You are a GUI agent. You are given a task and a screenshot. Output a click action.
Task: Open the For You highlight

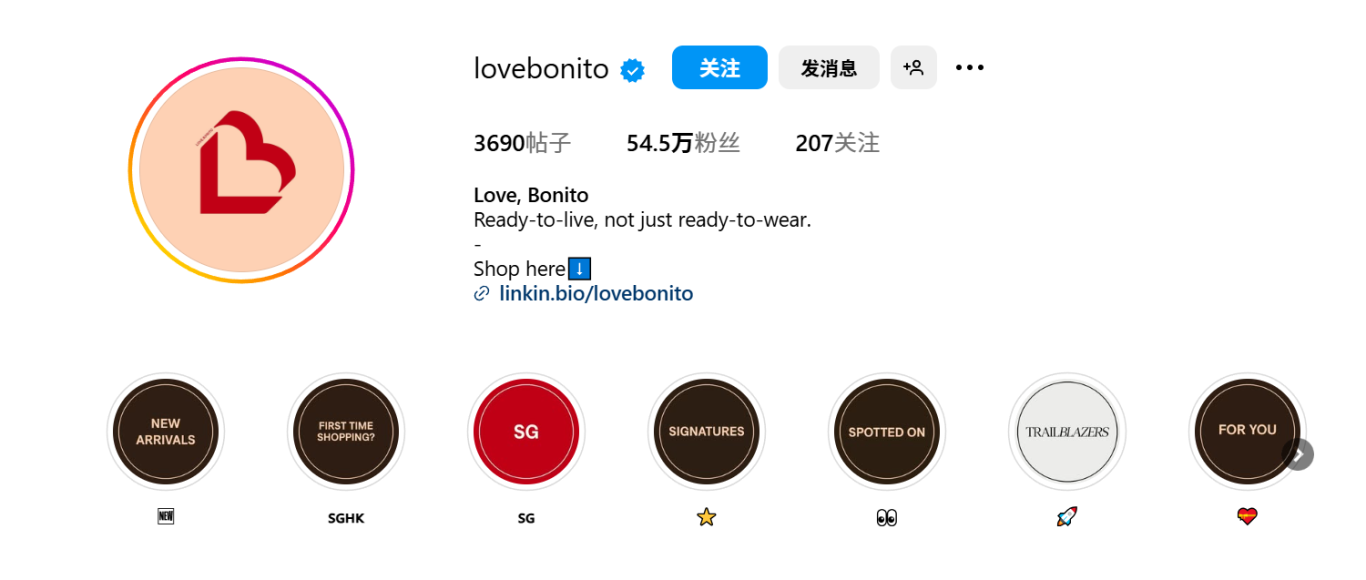pyautogui.click(x=1245, y=432)
